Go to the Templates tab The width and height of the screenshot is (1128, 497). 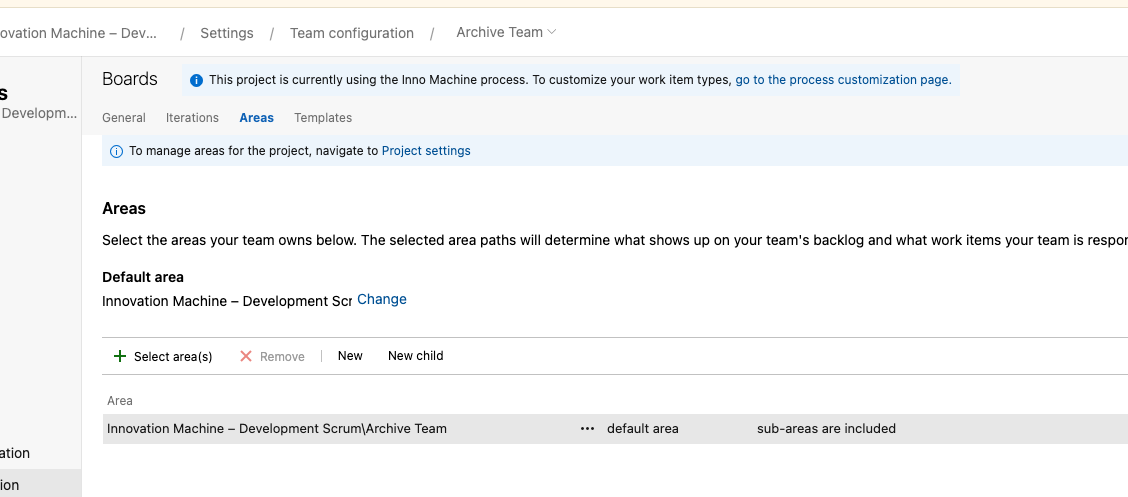click(x=323, y=118)
